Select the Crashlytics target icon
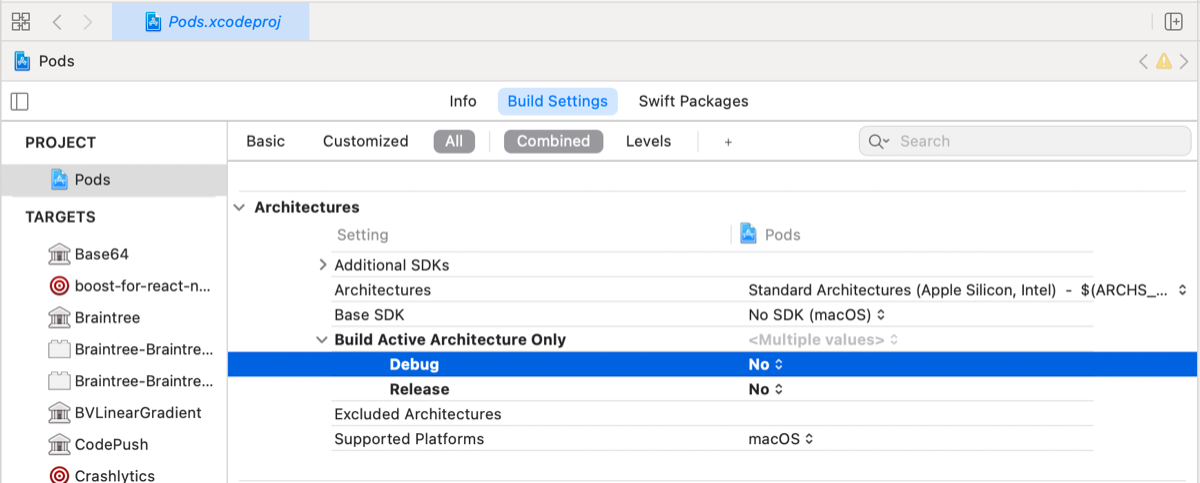Screen dimensions: 1200x483 pos(59,476)
